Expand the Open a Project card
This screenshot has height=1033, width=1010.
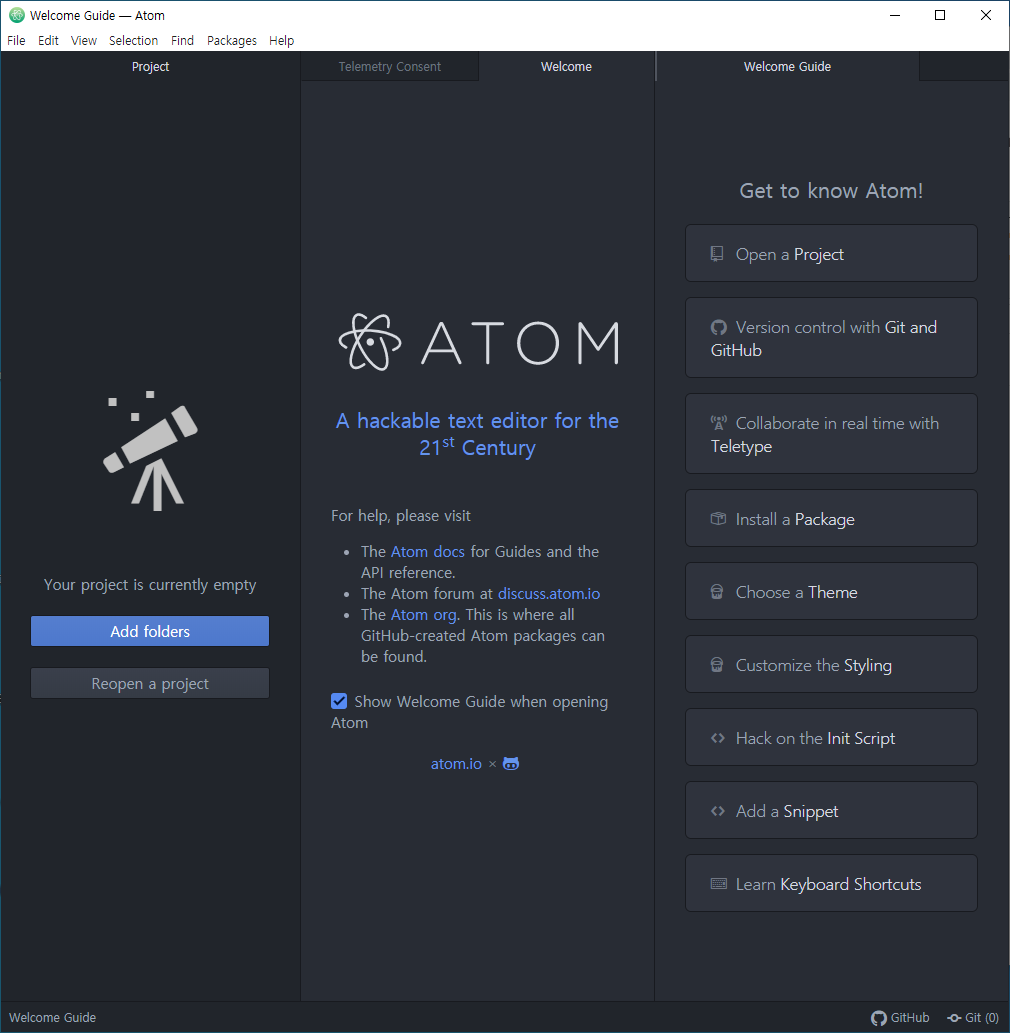coord(831,254)
